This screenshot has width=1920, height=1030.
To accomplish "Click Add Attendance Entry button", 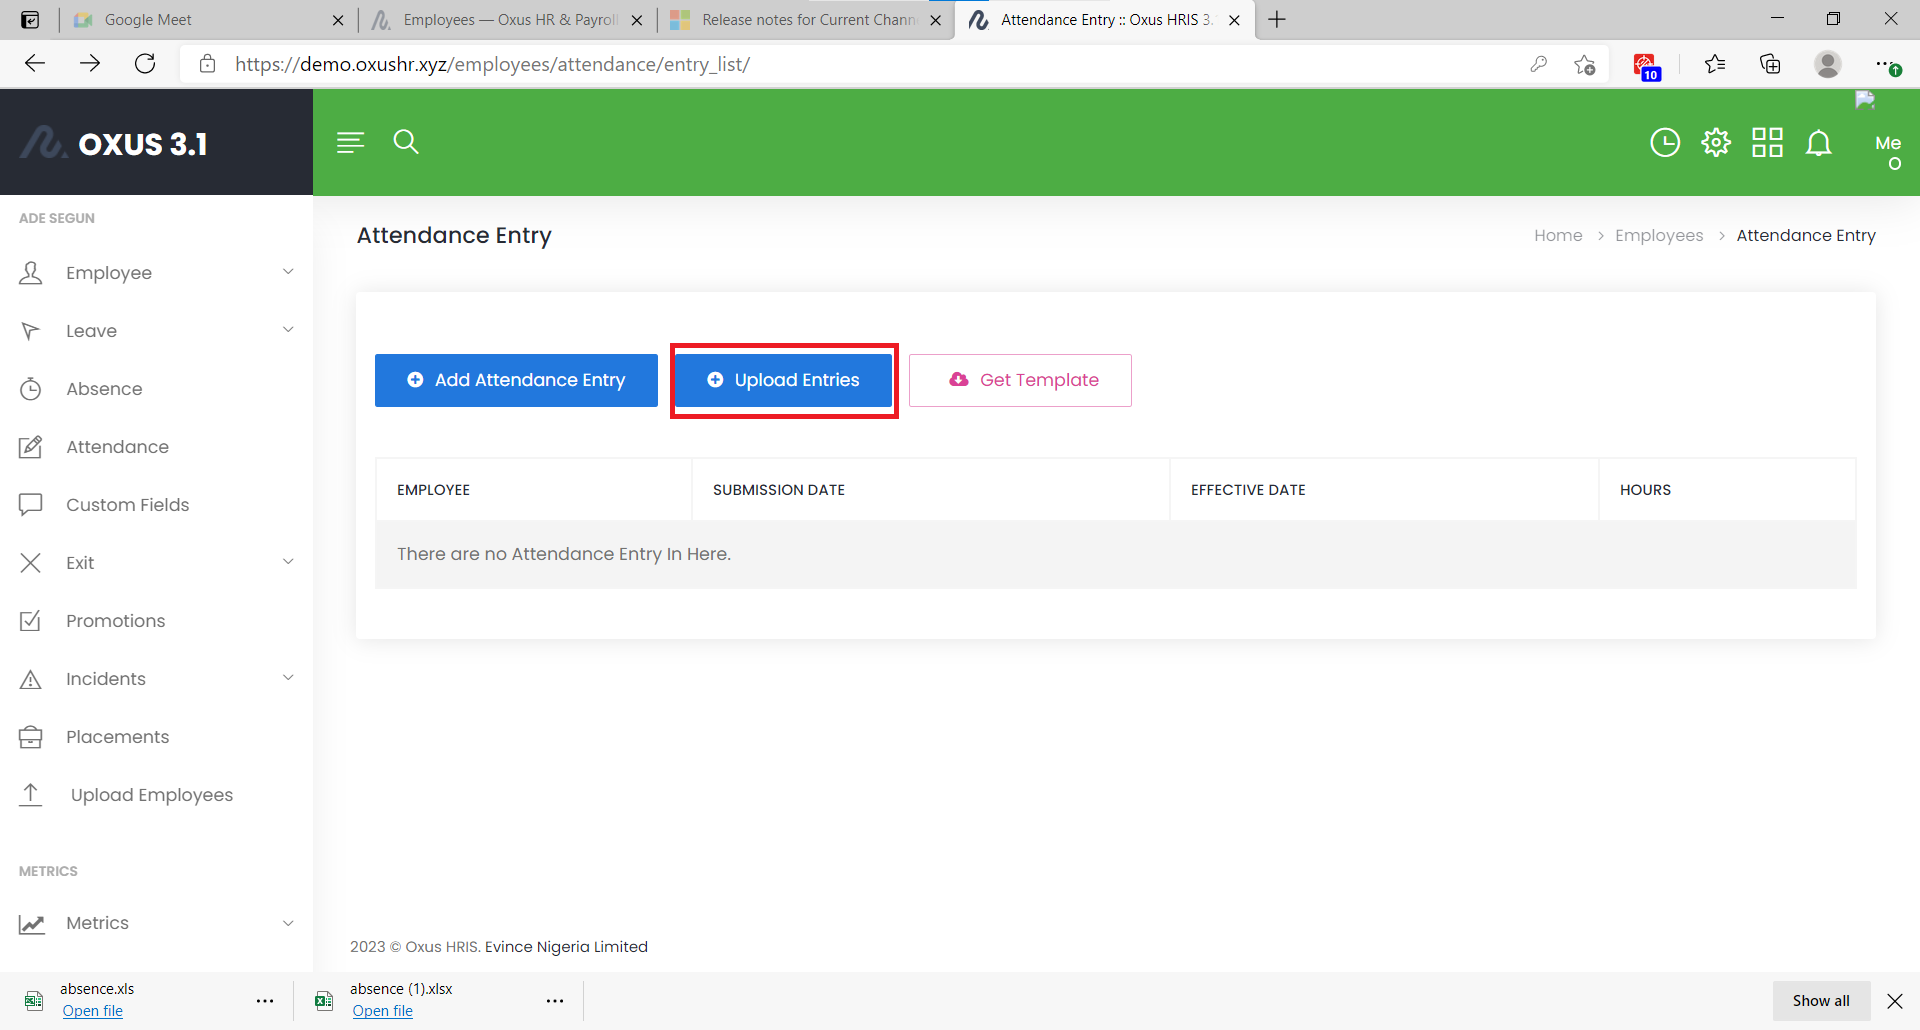I will (516, 380).
